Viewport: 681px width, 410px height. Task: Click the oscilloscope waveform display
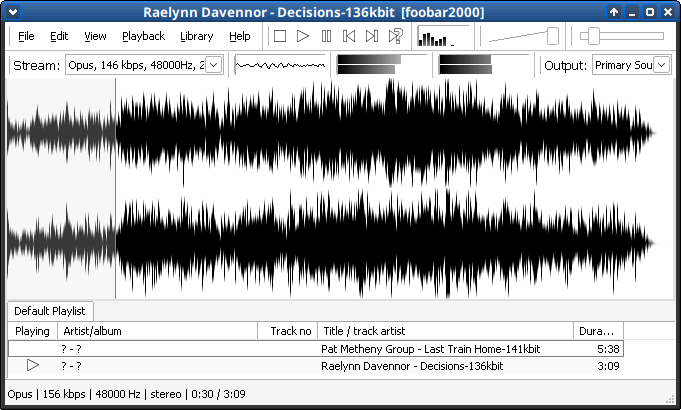(281, 65)
